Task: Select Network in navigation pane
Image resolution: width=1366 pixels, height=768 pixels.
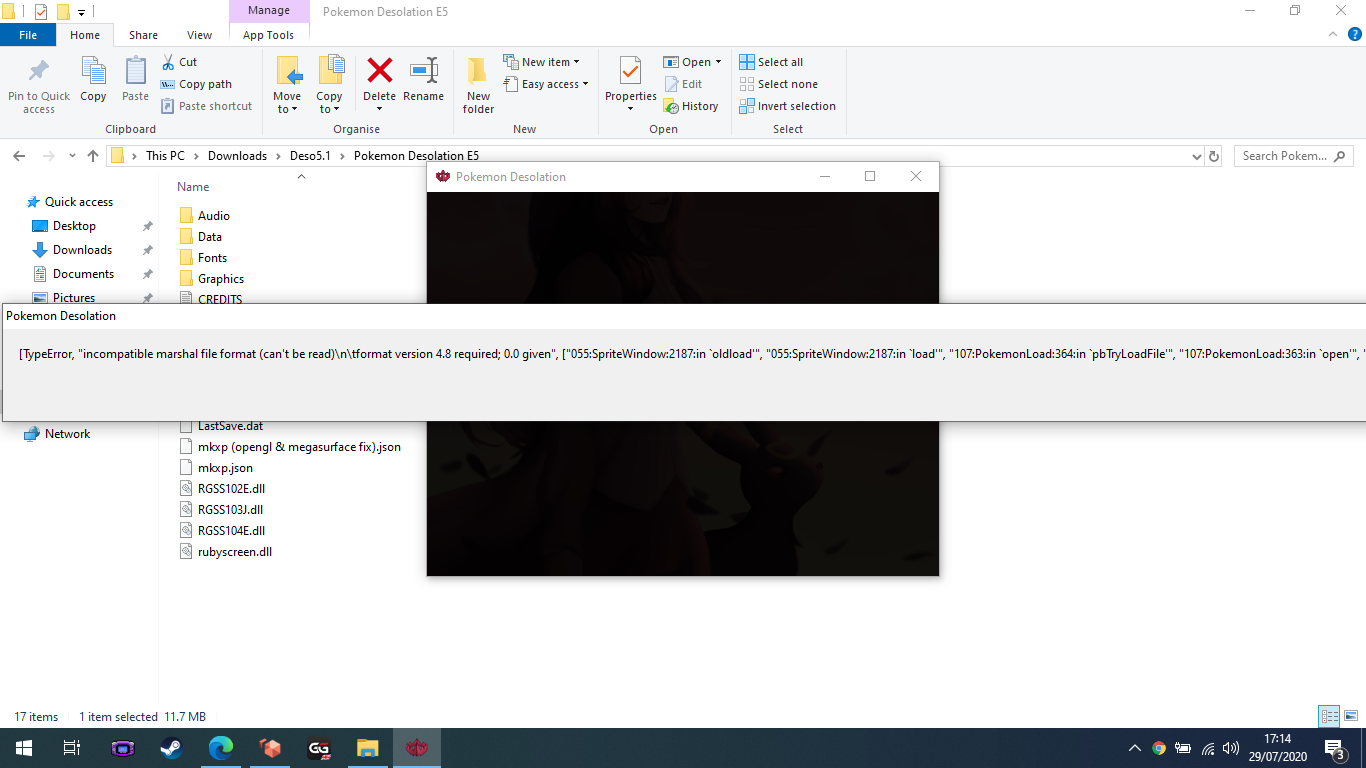Action: (67, 434)
